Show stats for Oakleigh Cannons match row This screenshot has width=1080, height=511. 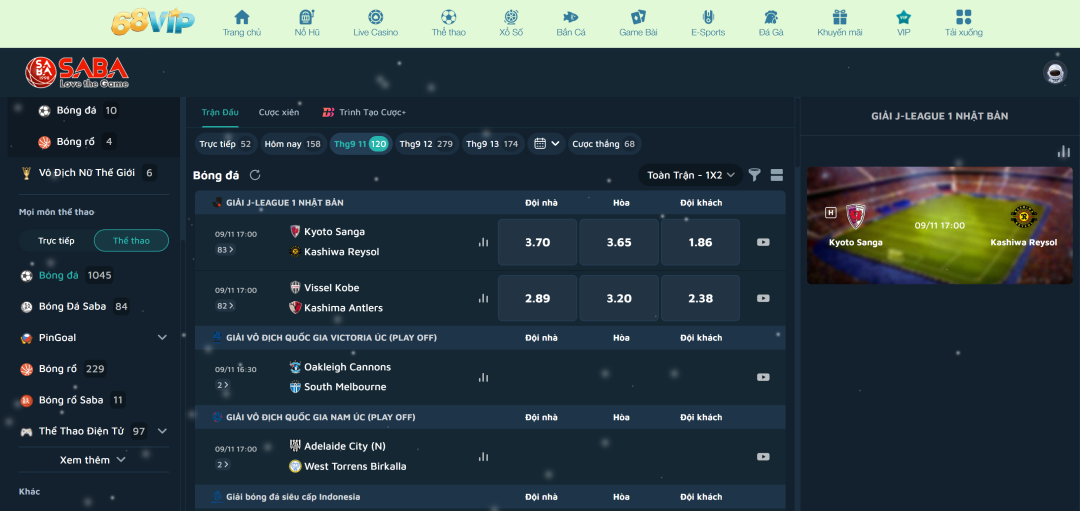pyautogui.click(x=484, y=377)
